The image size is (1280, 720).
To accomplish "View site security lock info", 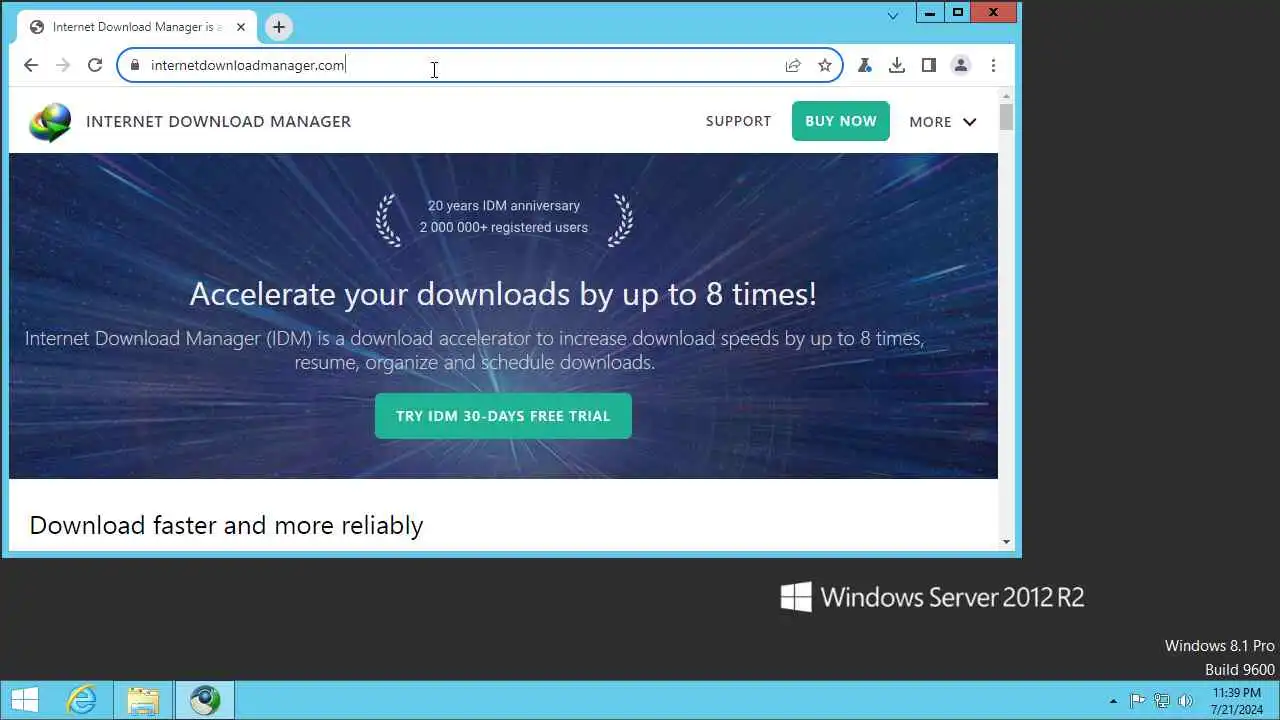I will tap(134, 65).
